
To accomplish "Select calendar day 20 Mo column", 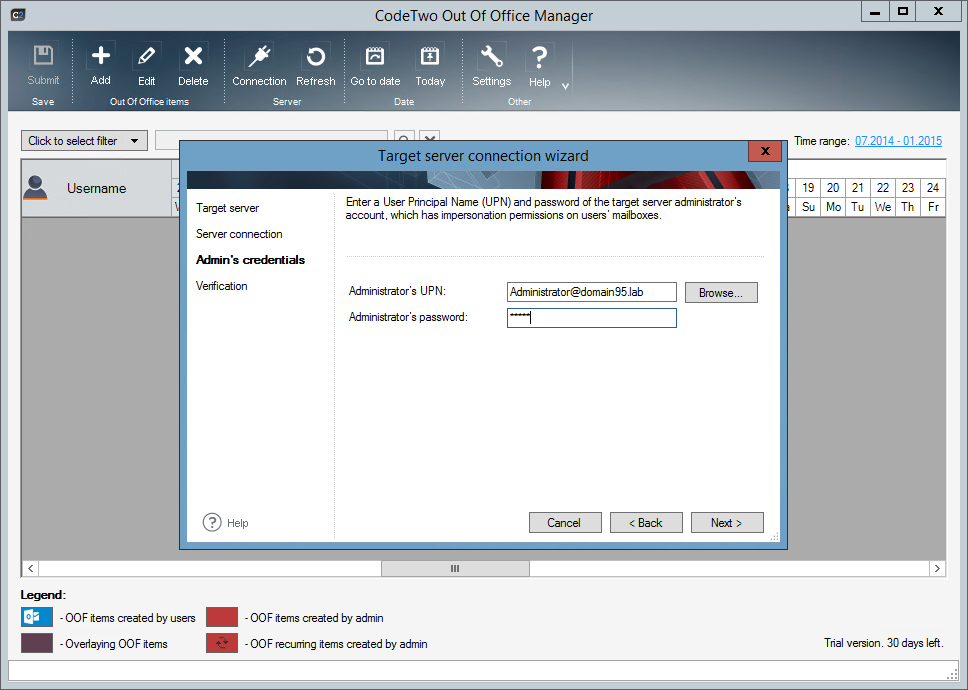I will coord(833,197).
